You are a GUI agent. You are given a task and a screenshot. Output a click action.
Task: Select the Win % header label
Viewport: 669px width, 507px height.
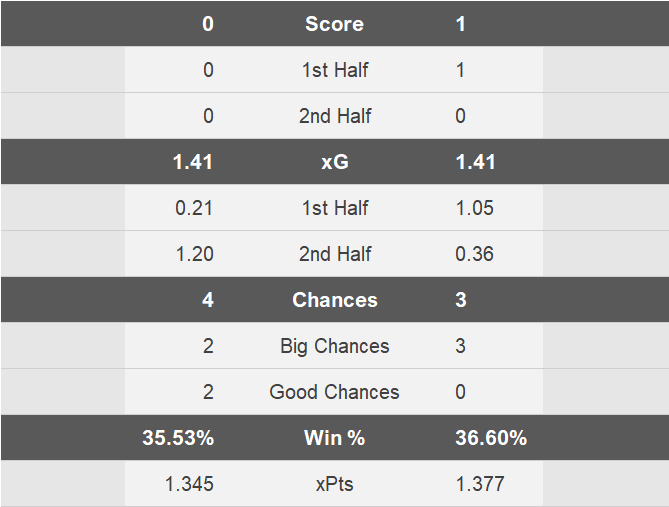334,438
